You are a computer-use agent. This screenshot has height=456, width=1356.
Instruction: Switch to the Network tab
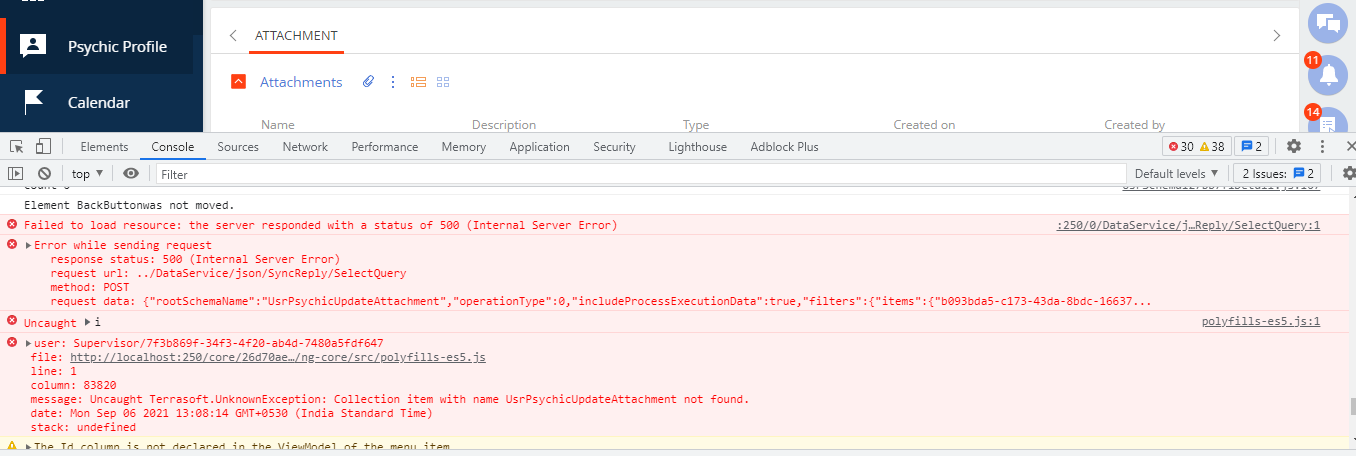tap(305, 146)
